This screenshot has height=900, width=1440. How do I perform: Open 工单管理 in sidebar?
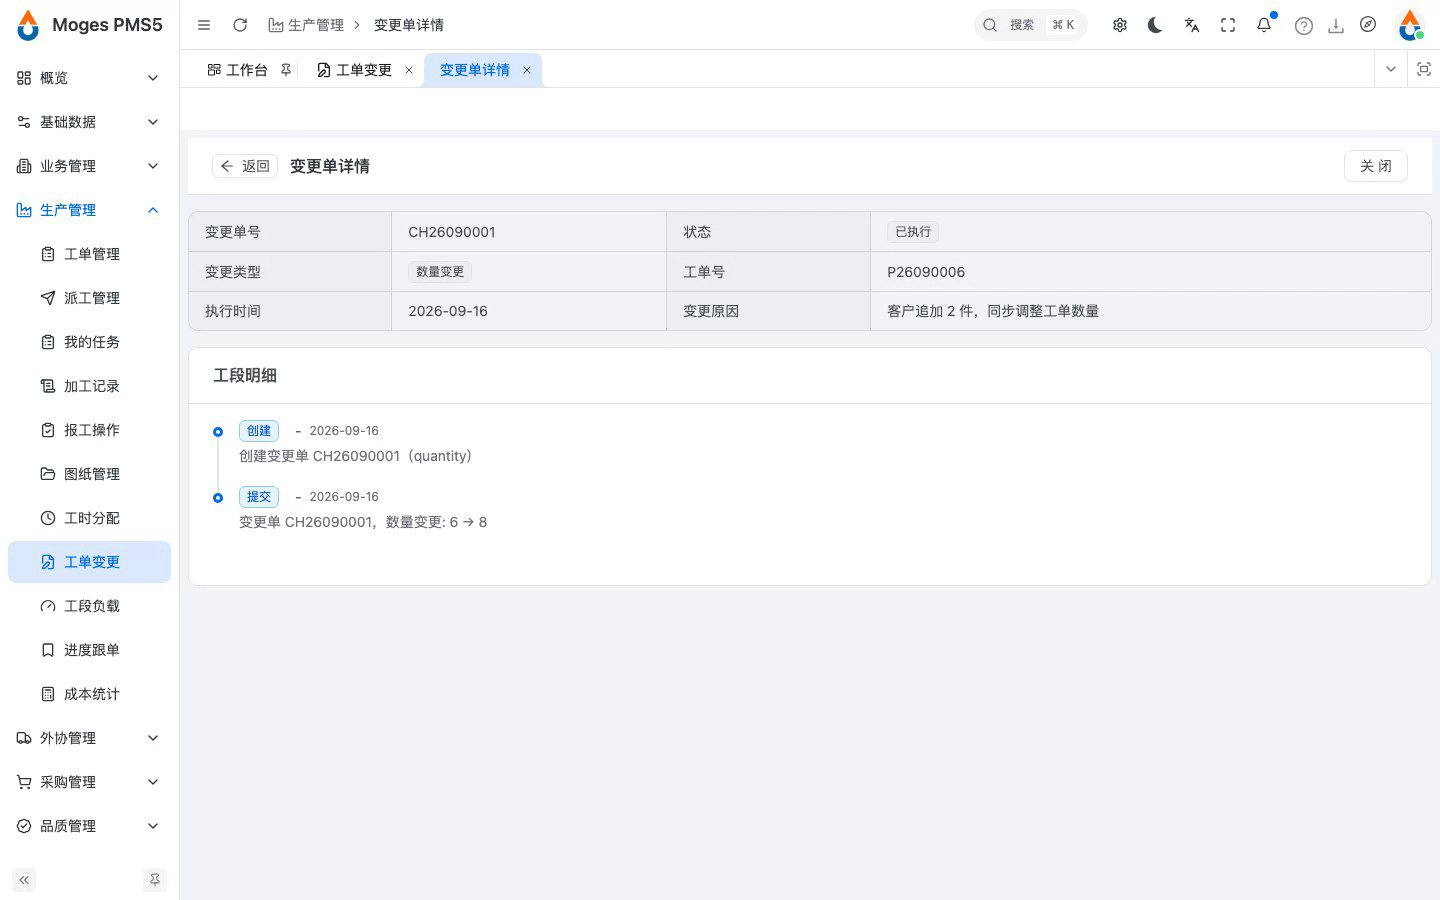point(89,254)
